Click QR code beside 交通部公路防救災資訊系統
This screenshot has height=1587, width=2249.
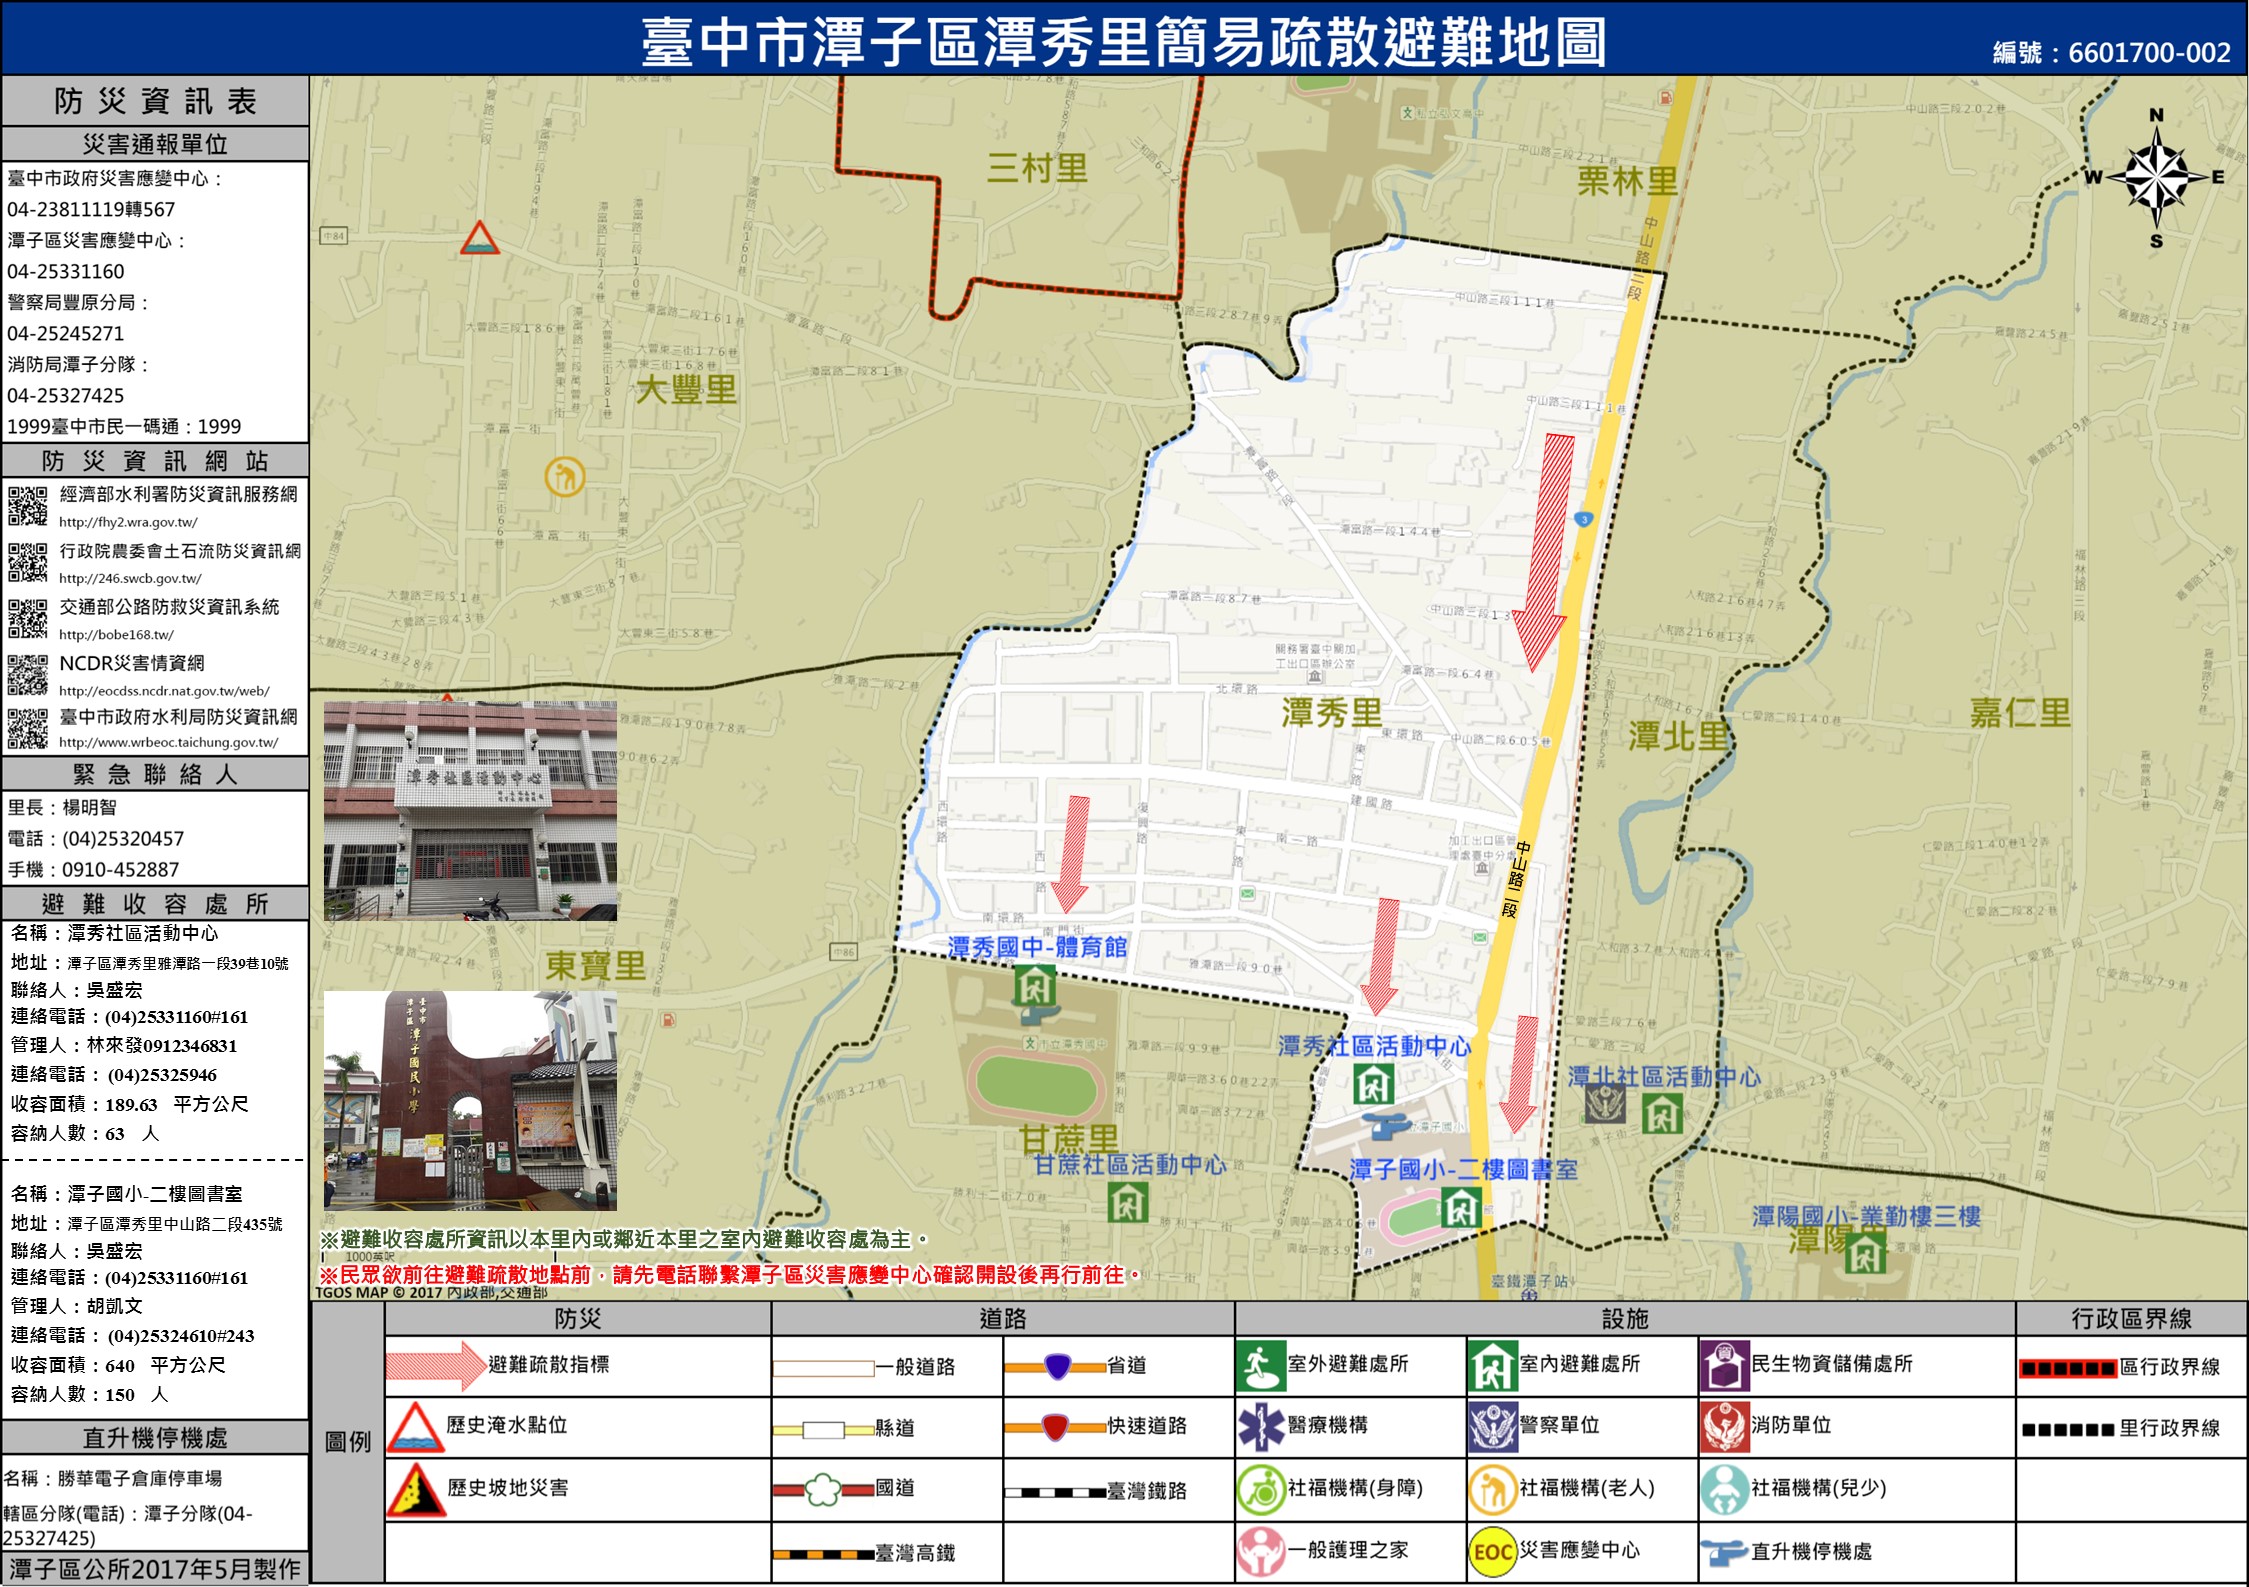tap(28, 618)
